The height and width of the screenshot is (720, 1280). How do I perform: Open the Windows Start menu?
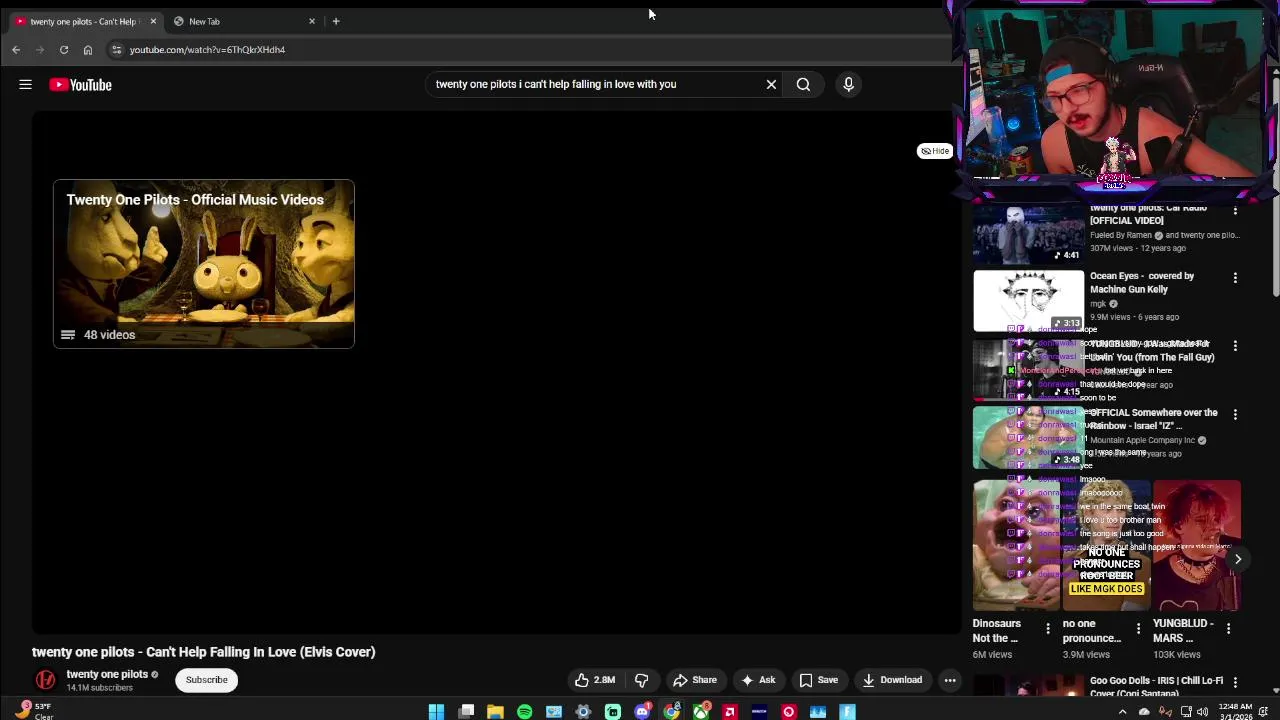(x=437, y=712)
